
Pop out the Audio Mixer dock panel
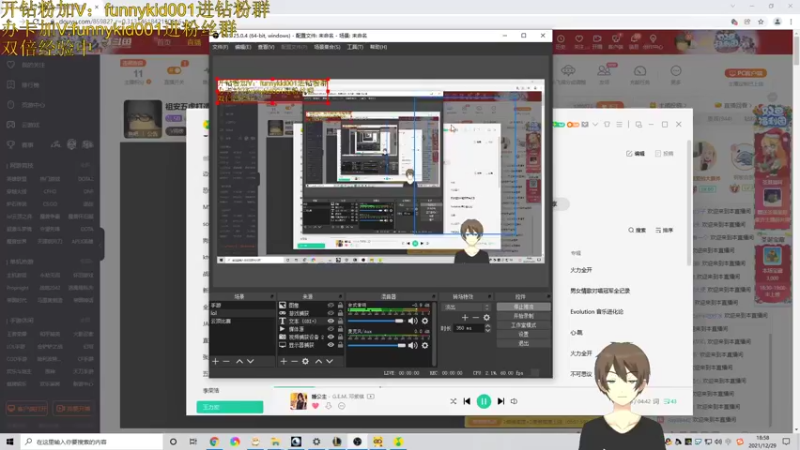(434, 296)
